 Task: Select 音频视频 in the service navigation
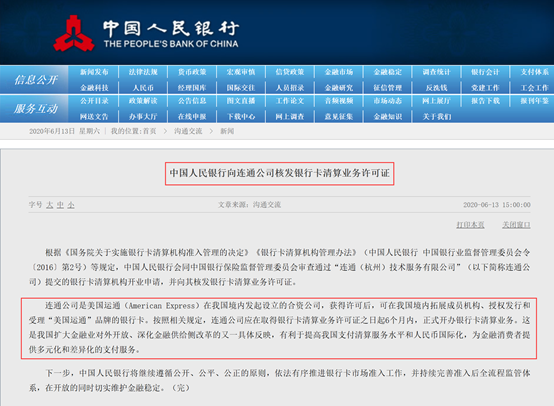click(x=339, y=101)
